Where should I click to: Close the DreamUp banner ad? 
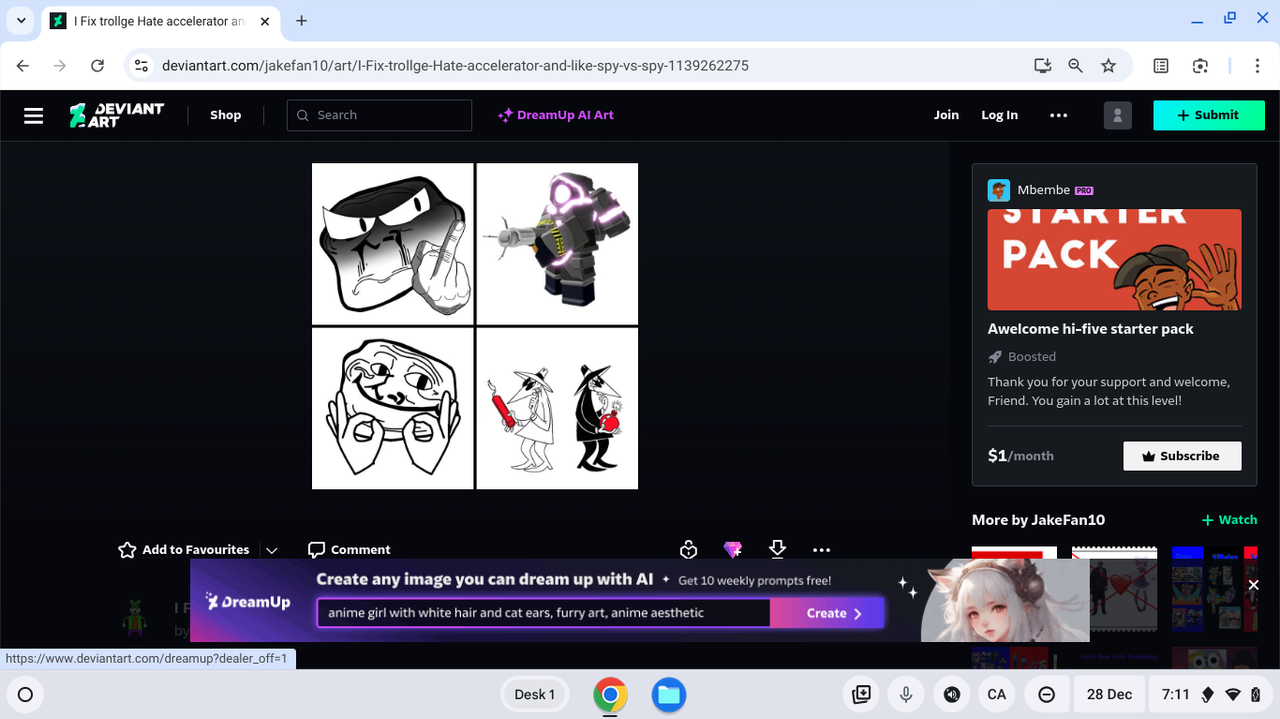point(1253,585)
